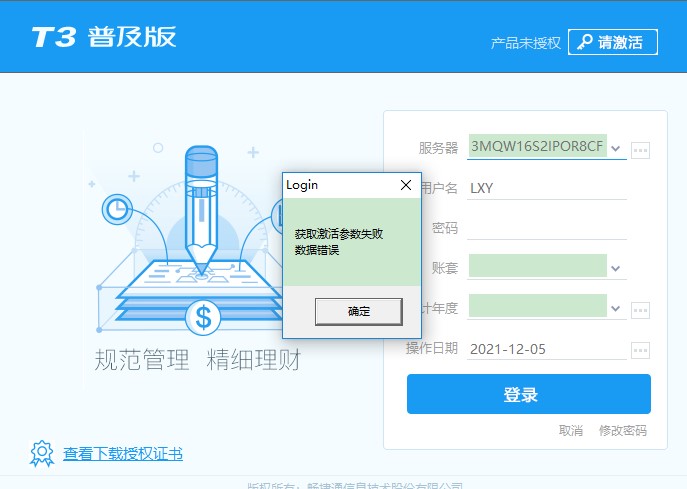Click the 修改密码 link
The image size is (687, 489).
point(623,431)
